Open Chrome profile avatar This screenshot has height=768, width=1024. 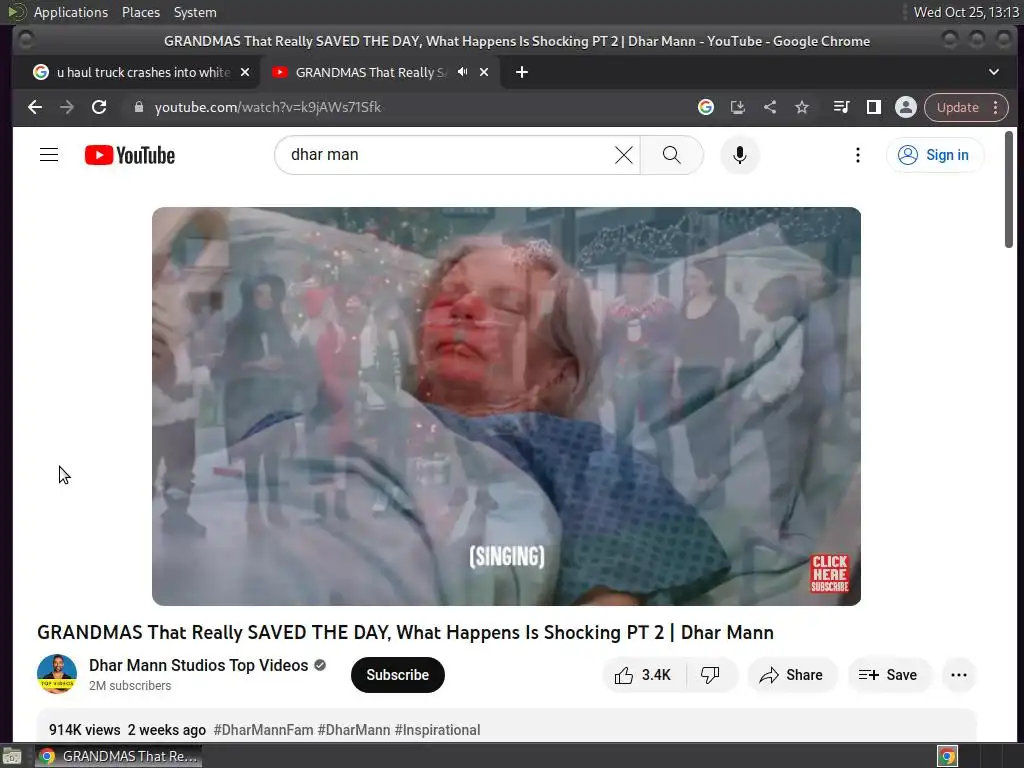pyautogui.click(x=906, y=107)
